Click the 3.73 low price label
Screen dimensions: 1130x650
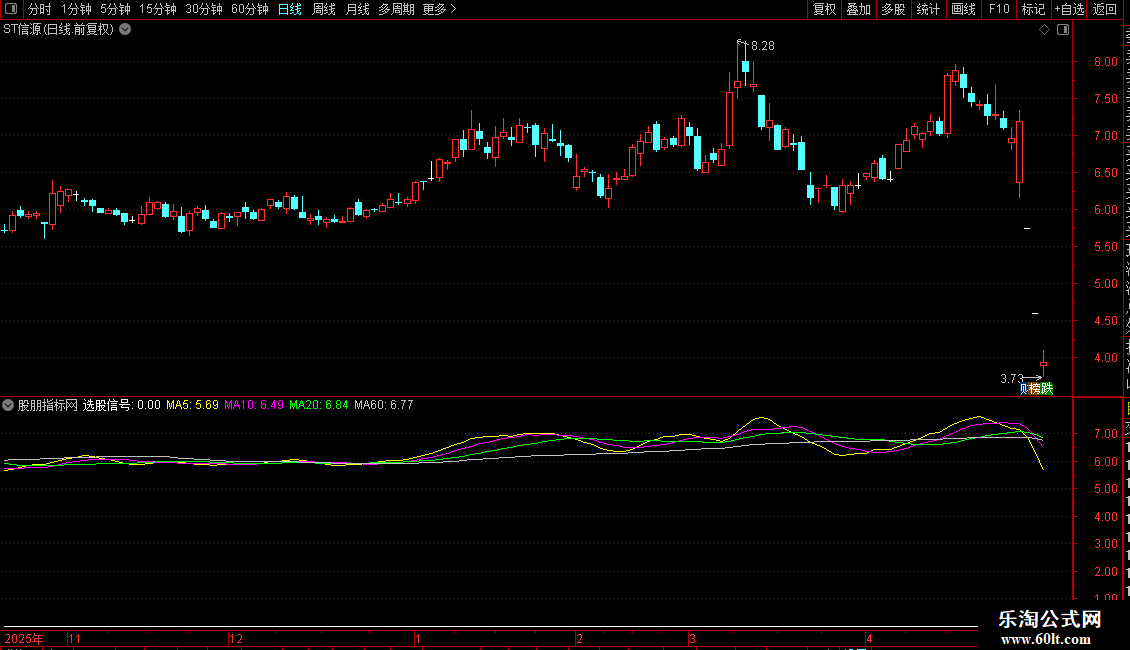pos(1012,379)
